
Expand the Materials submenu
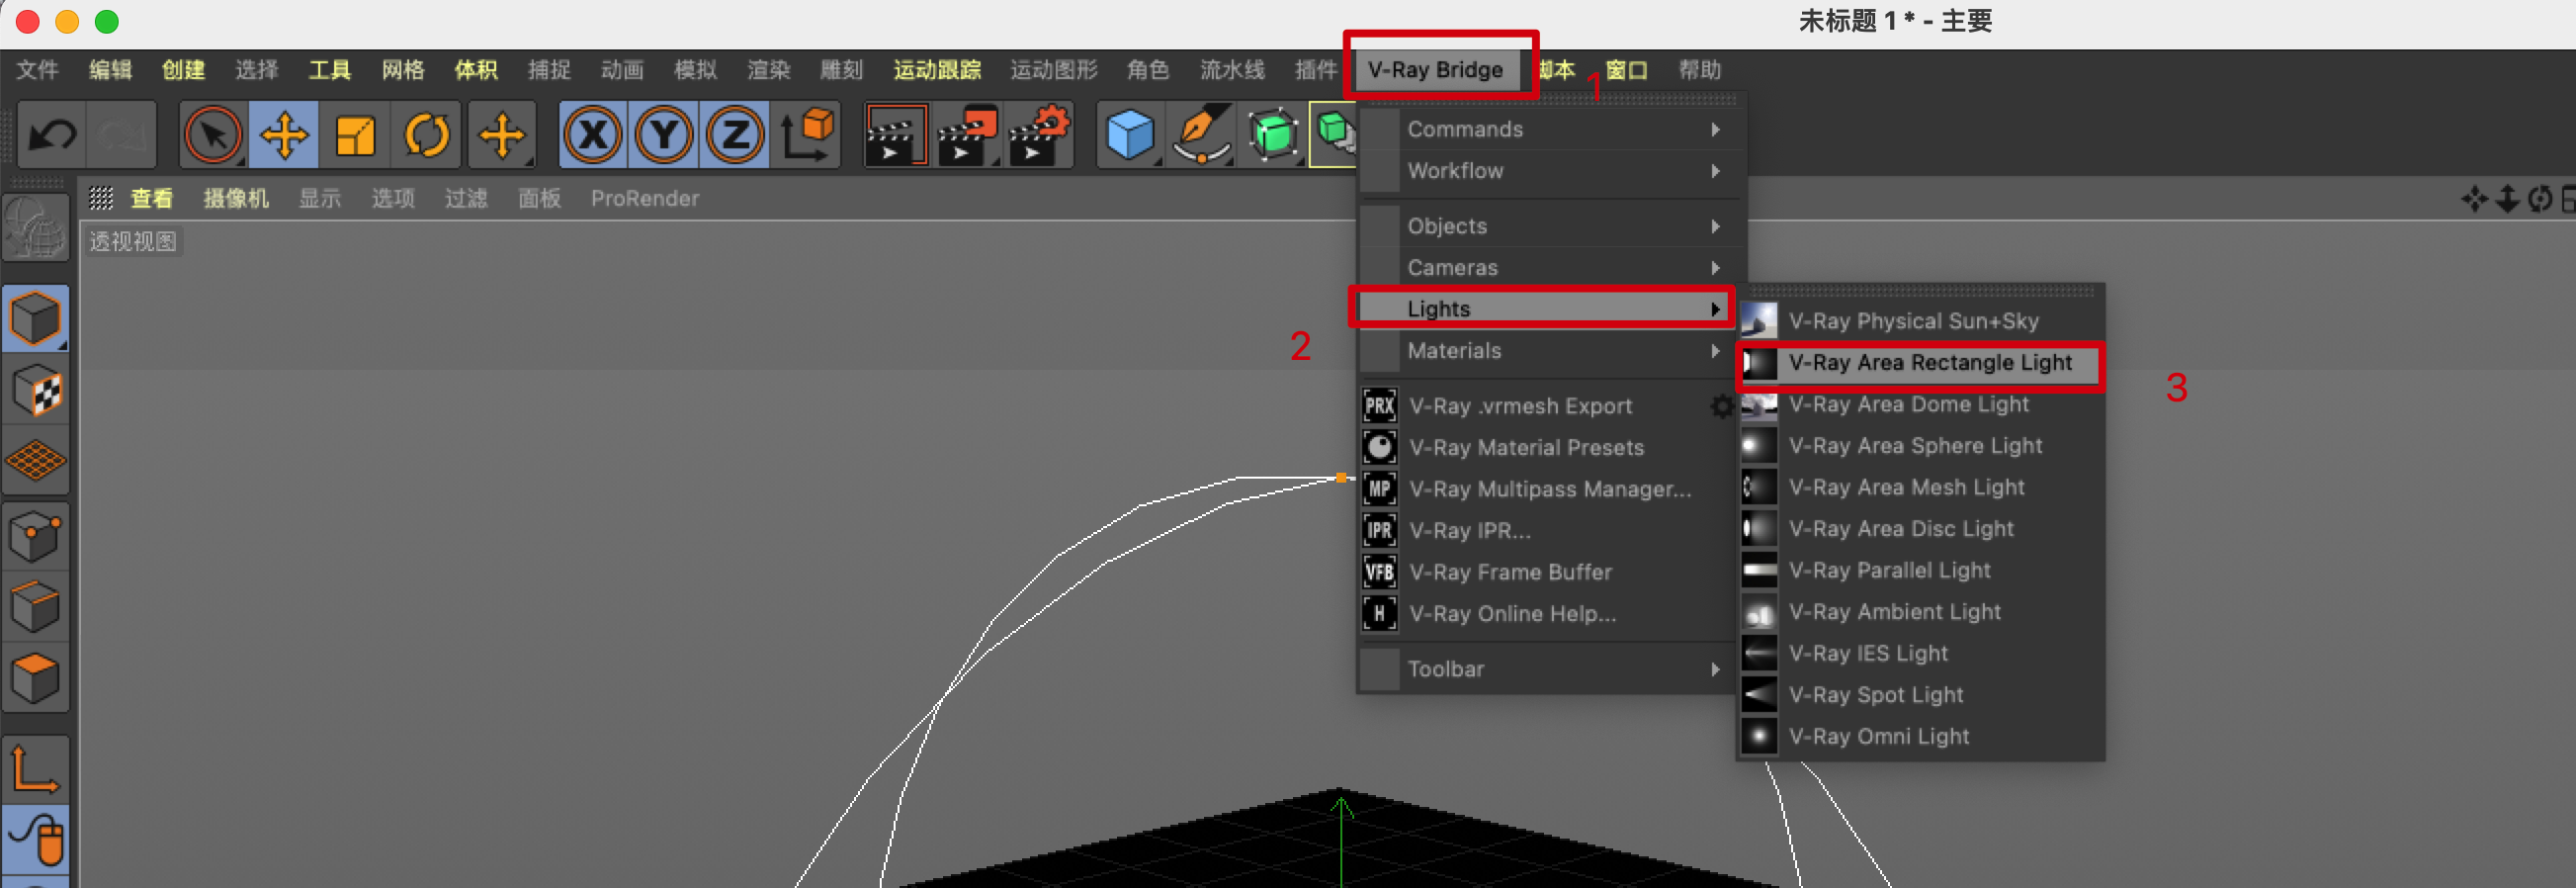point(1547,351)
